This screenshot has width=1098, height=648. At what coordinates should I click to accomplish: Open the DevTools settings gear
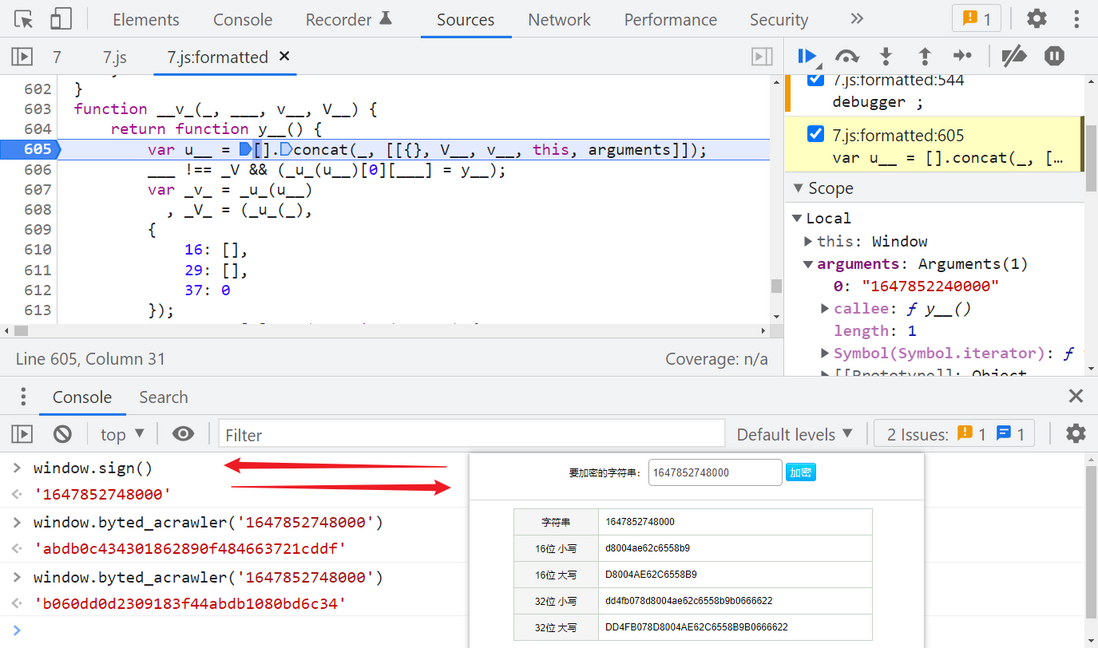pyautogui.click(x=1036, y=19)
